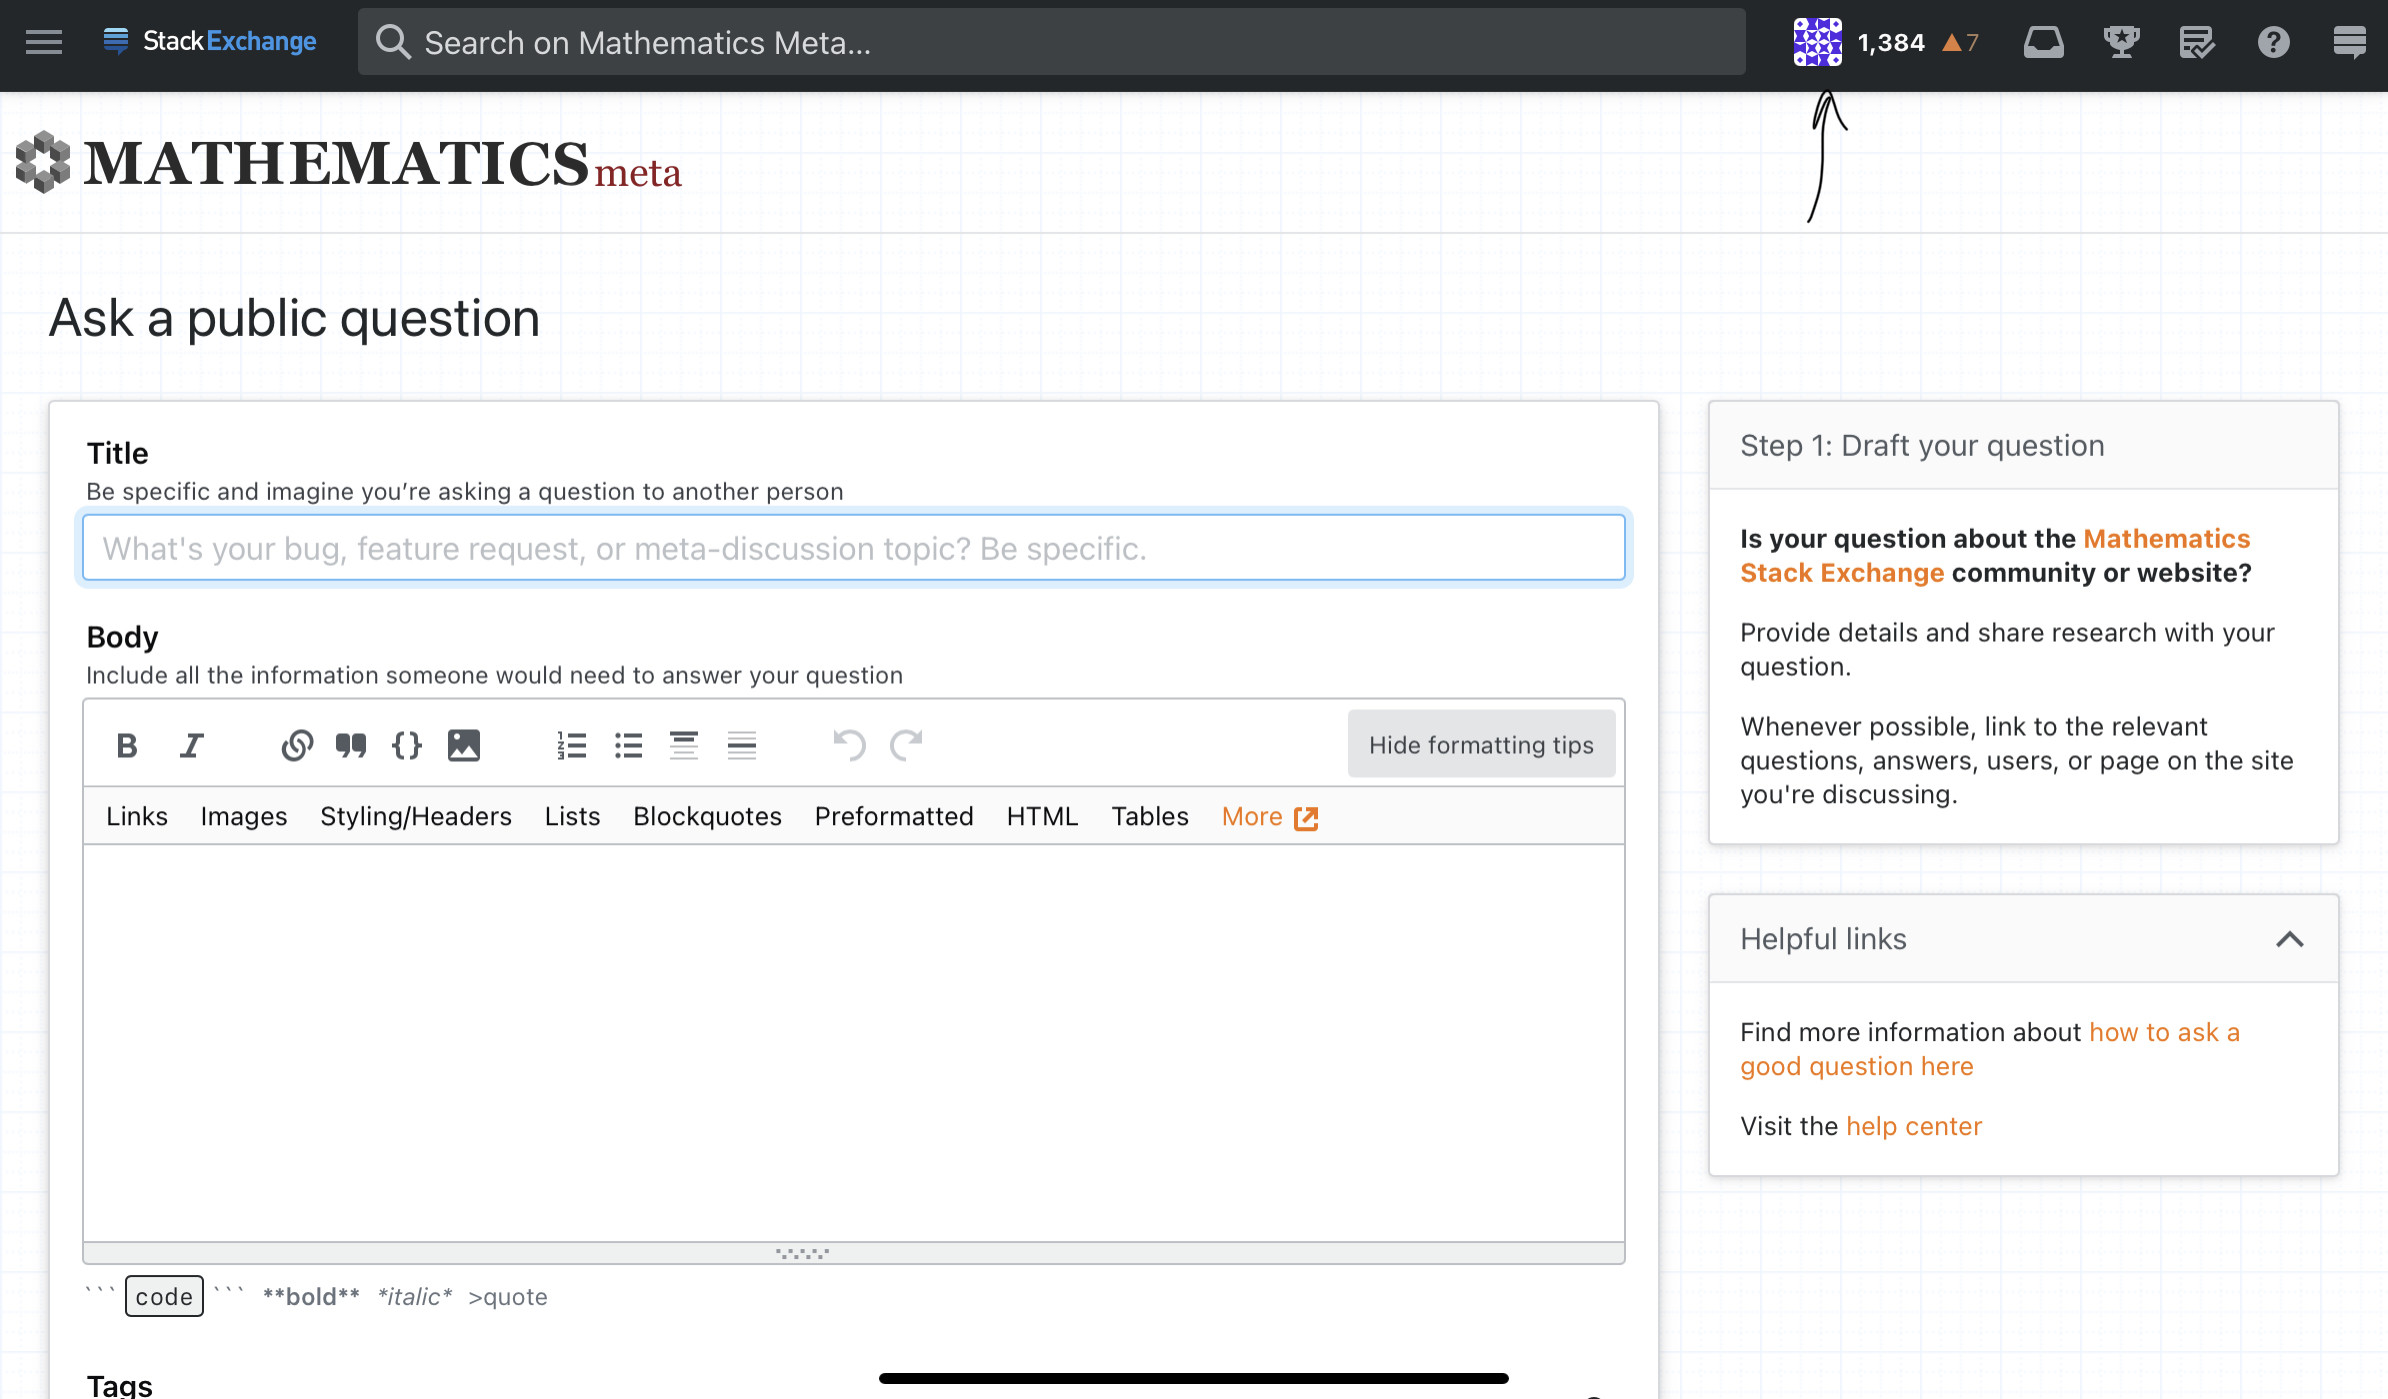This screenshot has height=1399, width=2388.
Task: Open the More formatting help link
Action: coord(1270,817)
